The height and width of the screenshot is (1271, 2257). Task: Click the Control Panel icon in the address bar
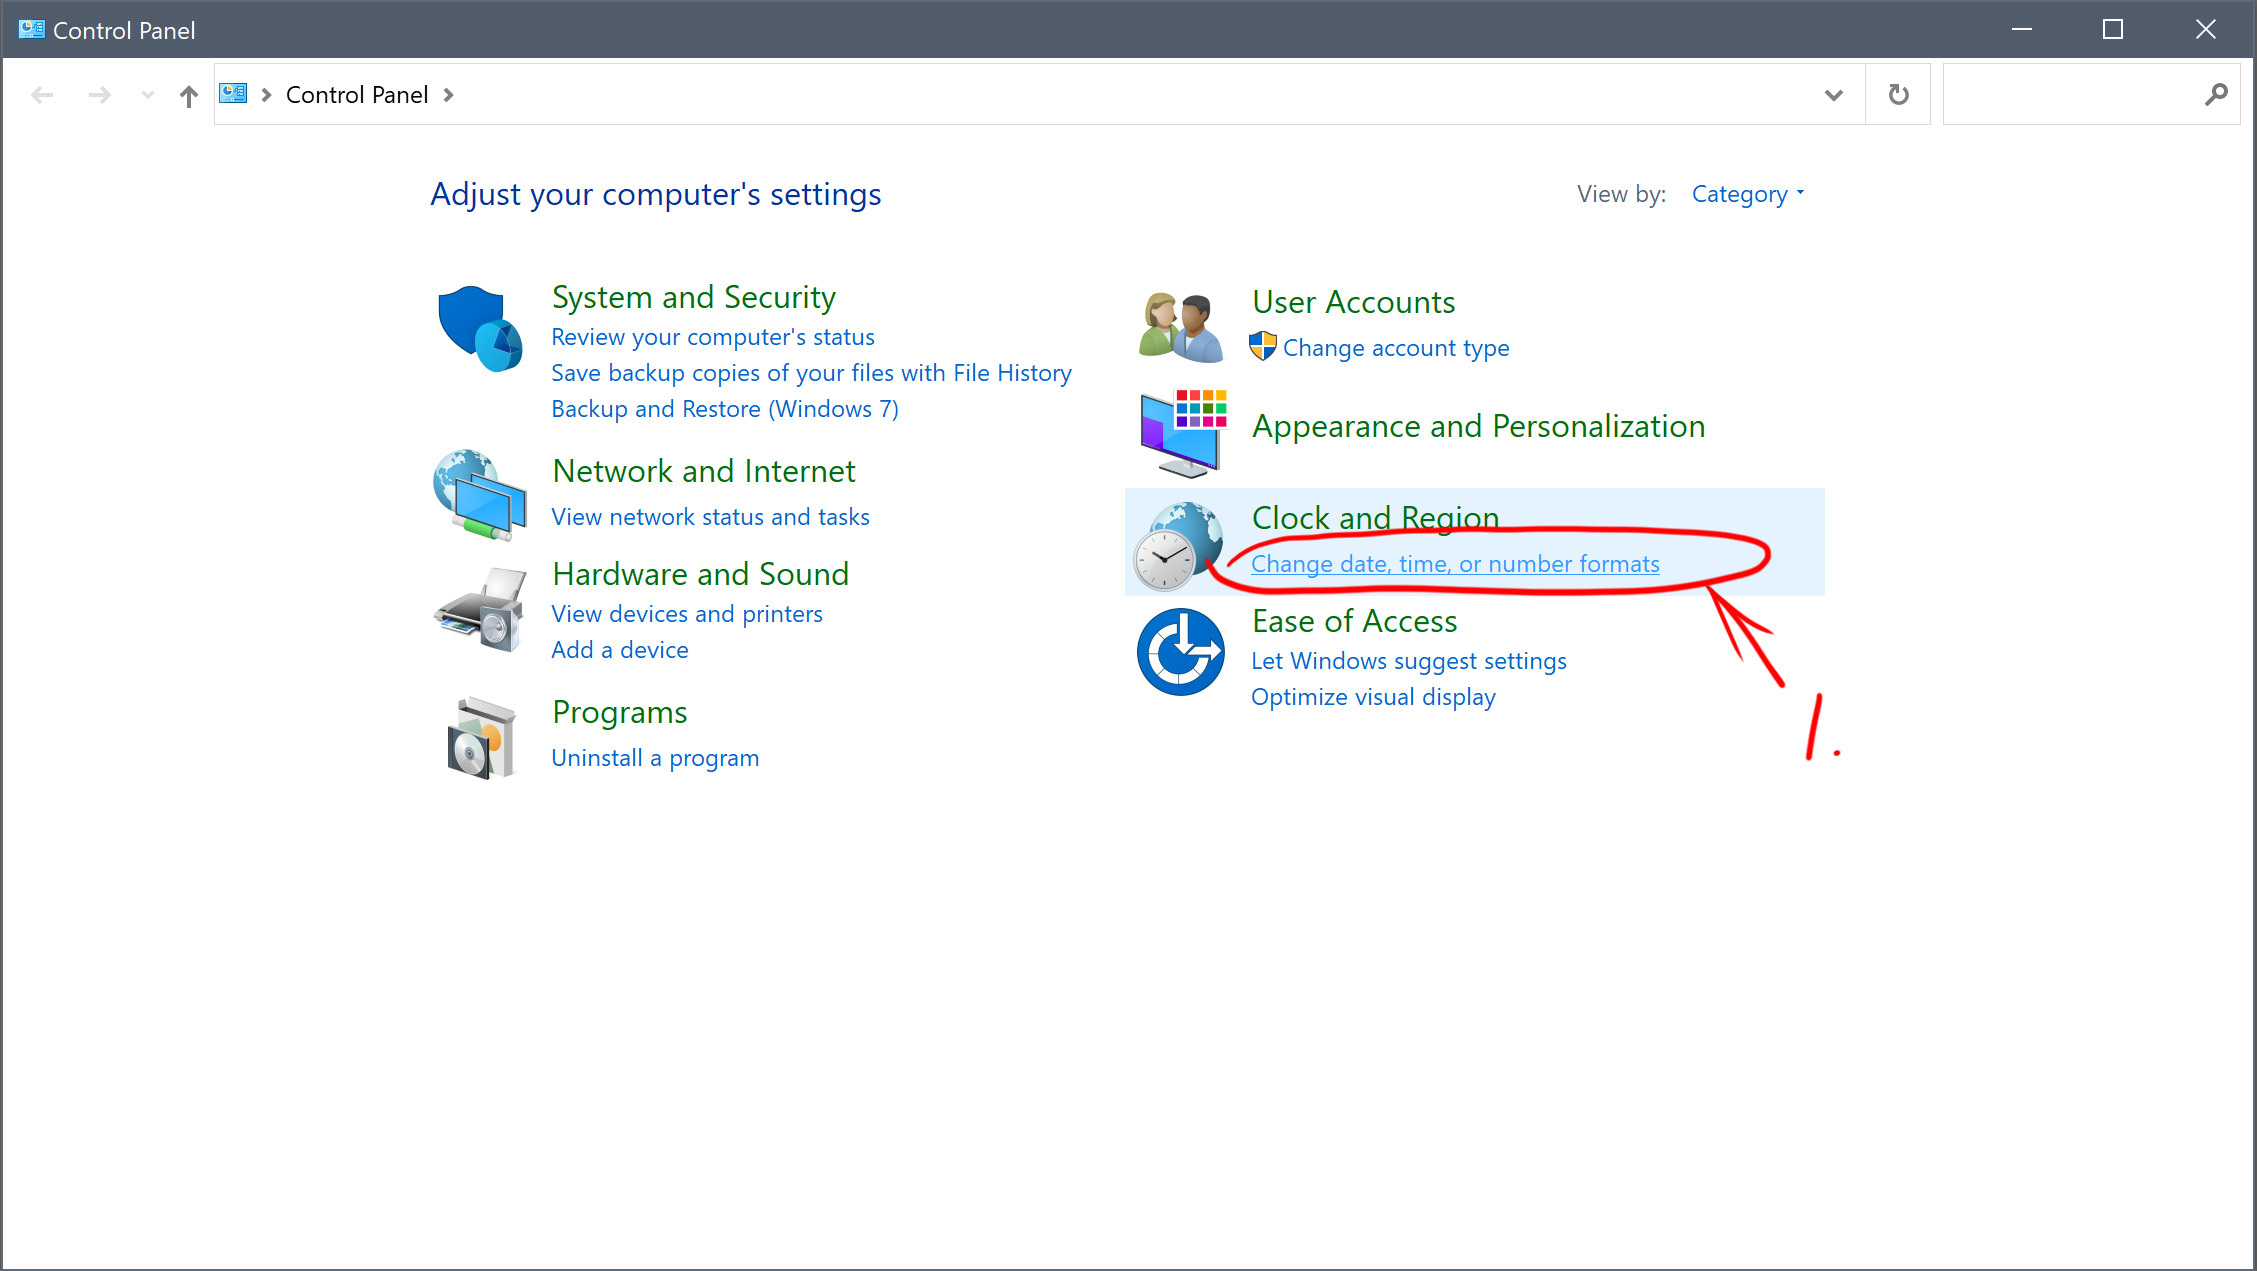tap(233, 94)
